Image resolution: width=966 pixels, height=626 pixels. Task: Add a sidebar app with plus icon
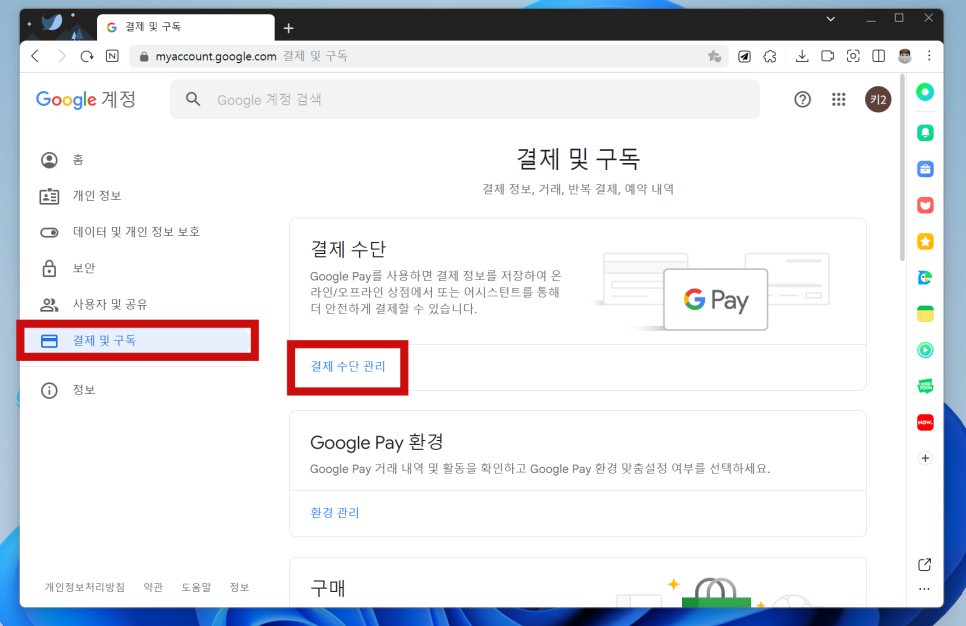(x=925, y=458)
